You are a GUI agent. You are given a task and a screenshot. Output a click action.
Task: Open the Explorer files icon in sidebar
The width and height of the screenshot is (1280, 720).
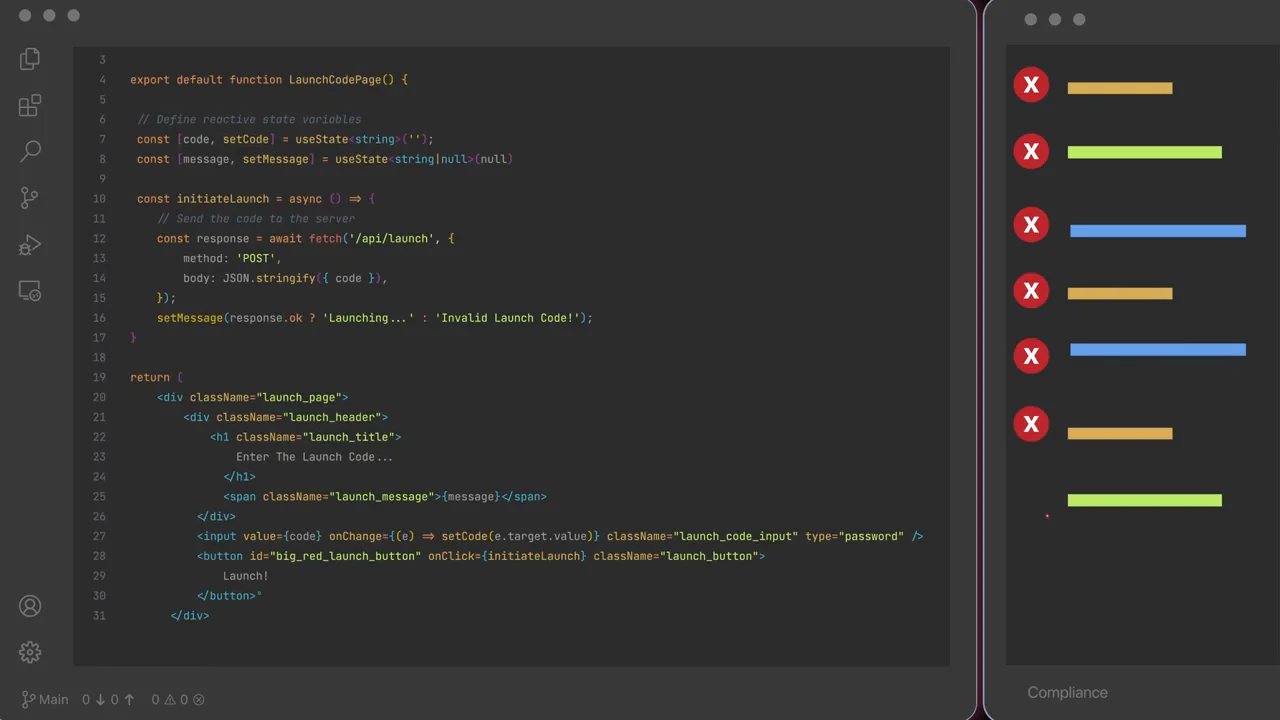tap(30, 59)
